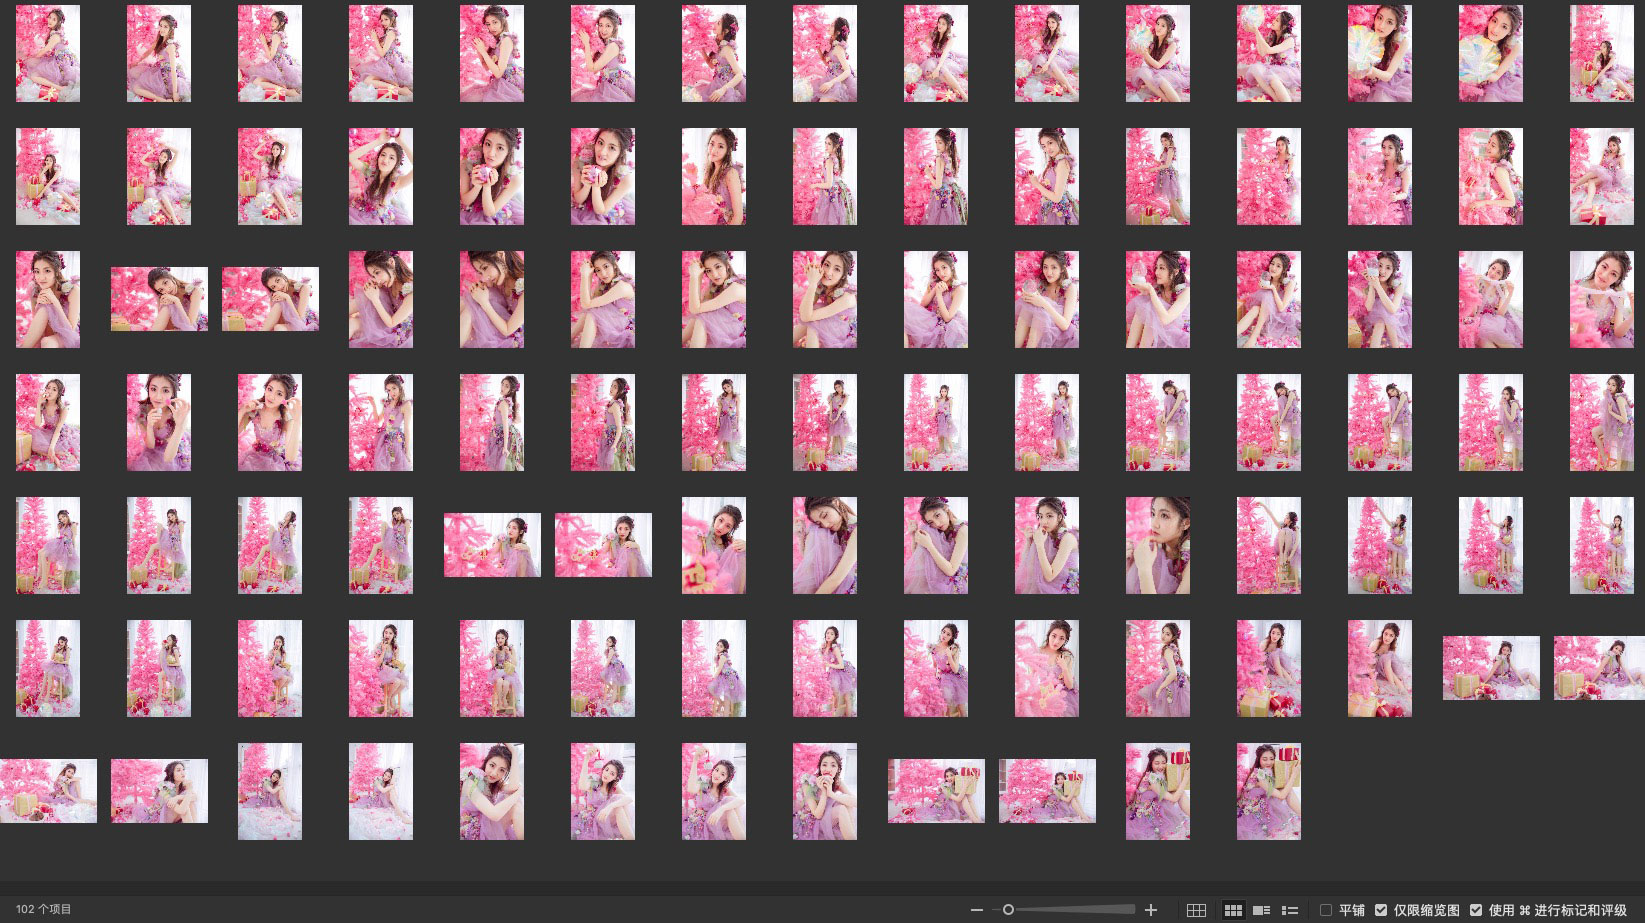Click the lock thumbnail grid icon
This screenshot has width=1645, height=923.
click(x=1196, y=910)
